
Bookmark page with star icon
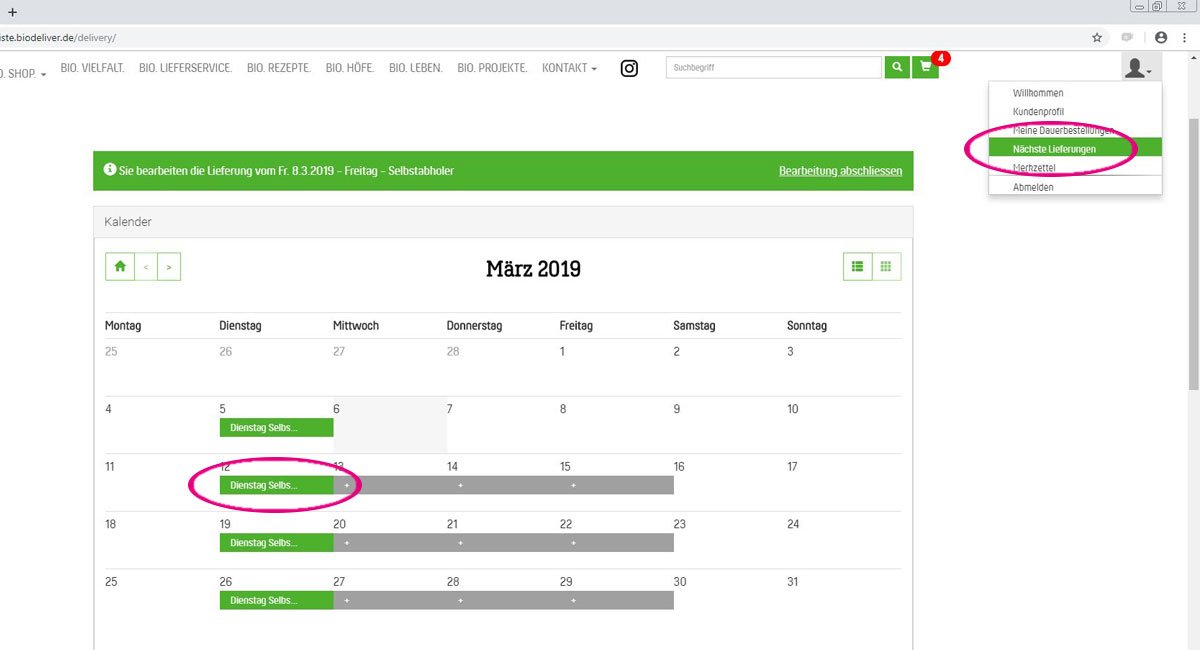[1097, 37]
